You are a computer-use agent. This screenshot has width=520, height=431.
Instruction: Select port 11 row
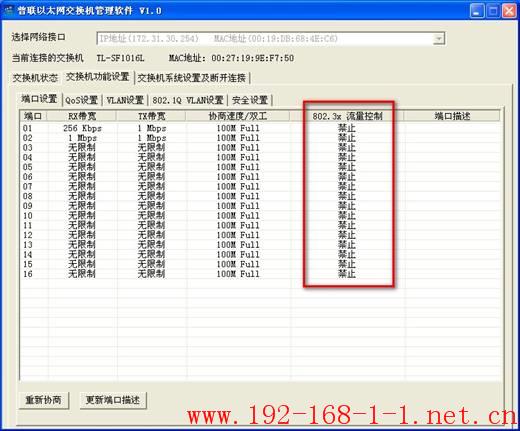[260, 225]
